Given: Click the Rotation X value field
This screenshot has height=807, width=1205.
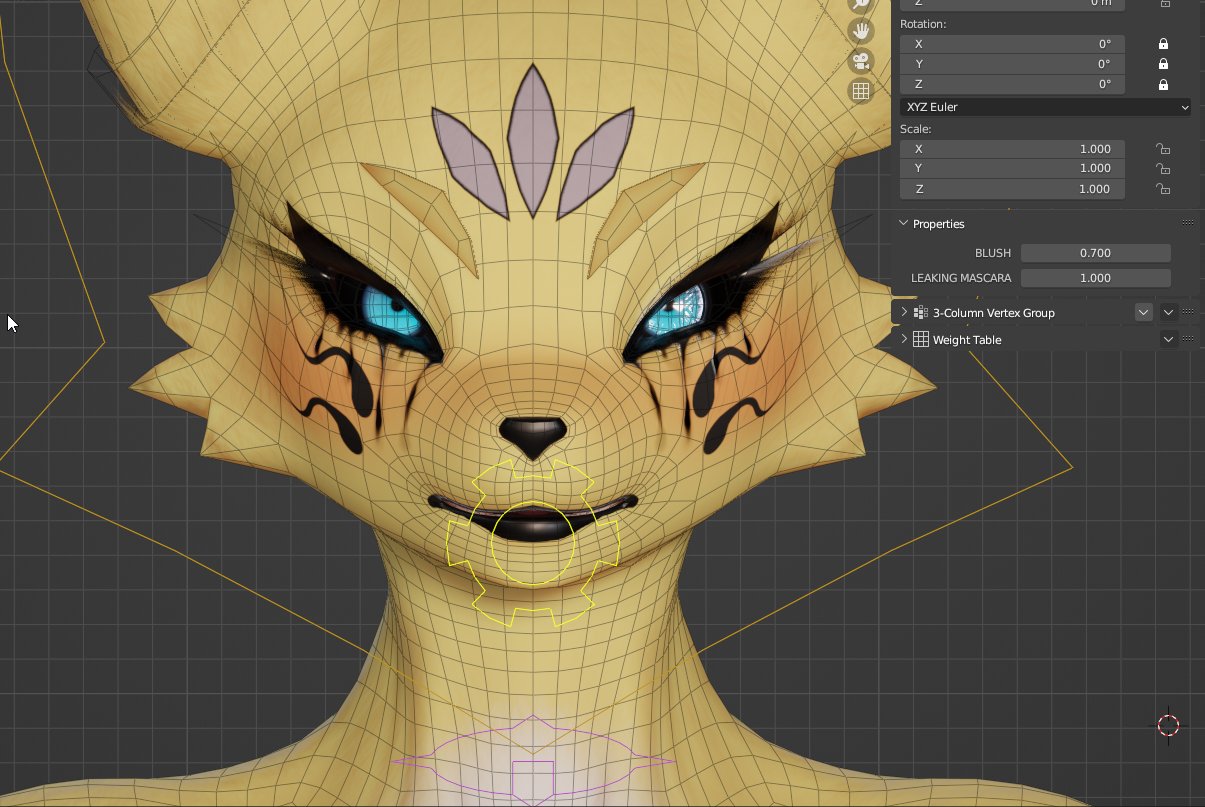Looking at the screenshot, I should click(x=1012, y=44).
